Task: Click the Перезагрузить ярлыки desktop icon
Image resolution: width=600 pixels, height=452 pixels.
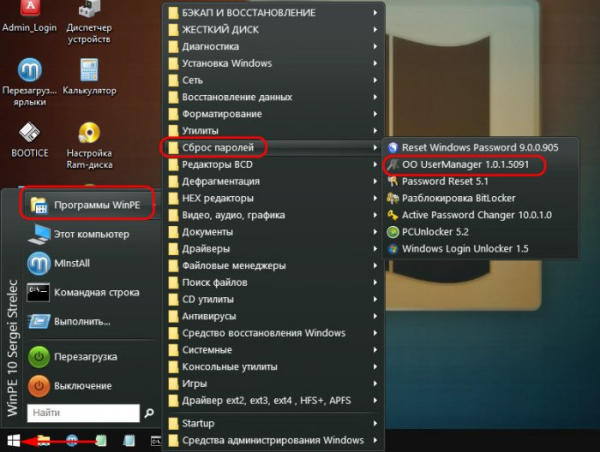Action: tap(30, 72)
